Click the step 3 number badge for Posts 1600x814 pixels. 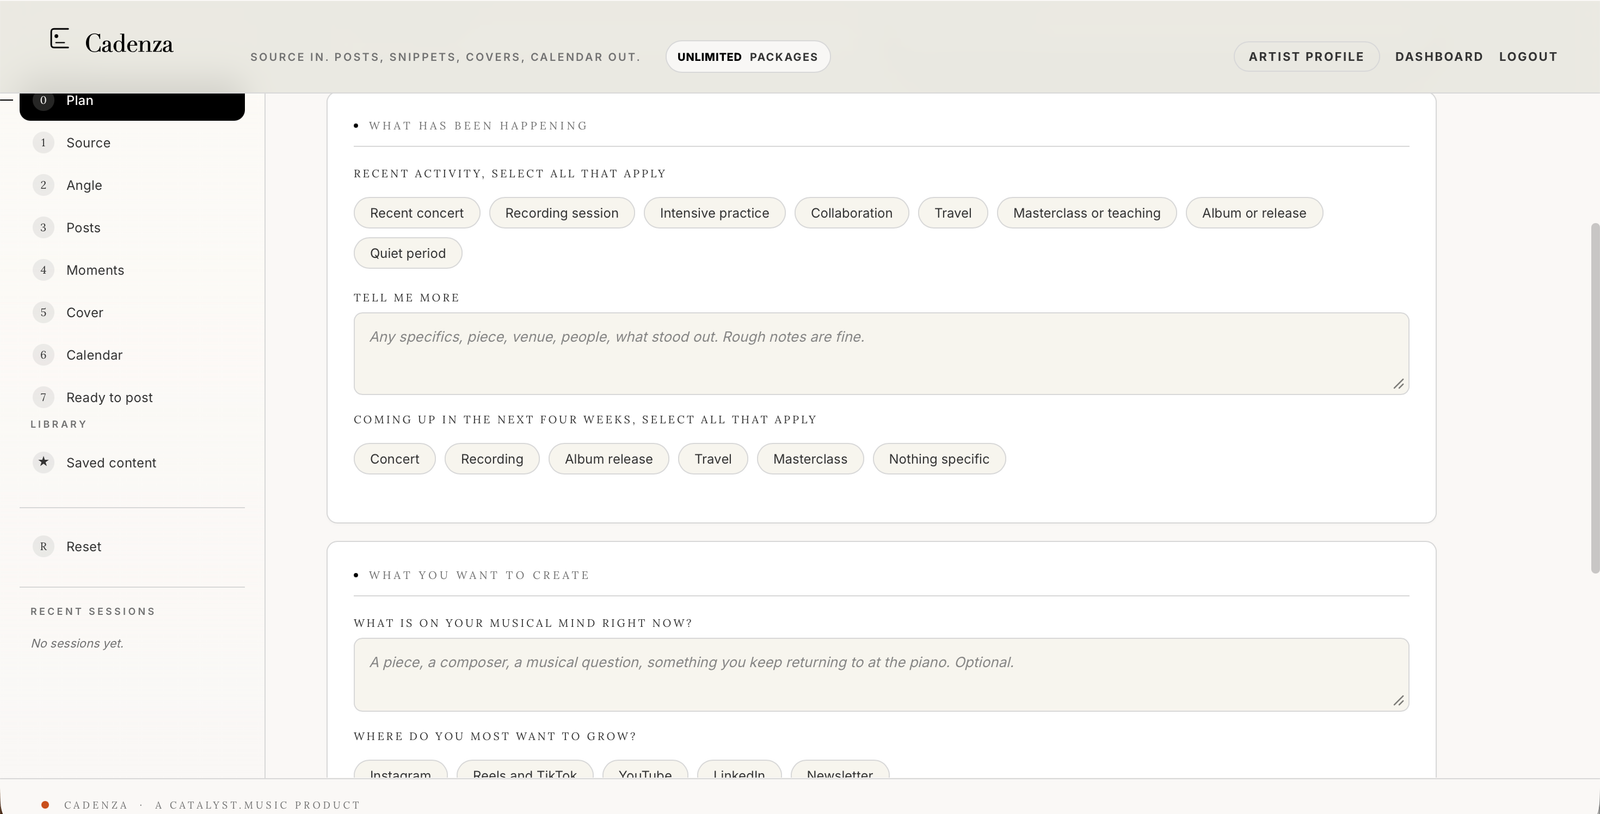[43, 228]
